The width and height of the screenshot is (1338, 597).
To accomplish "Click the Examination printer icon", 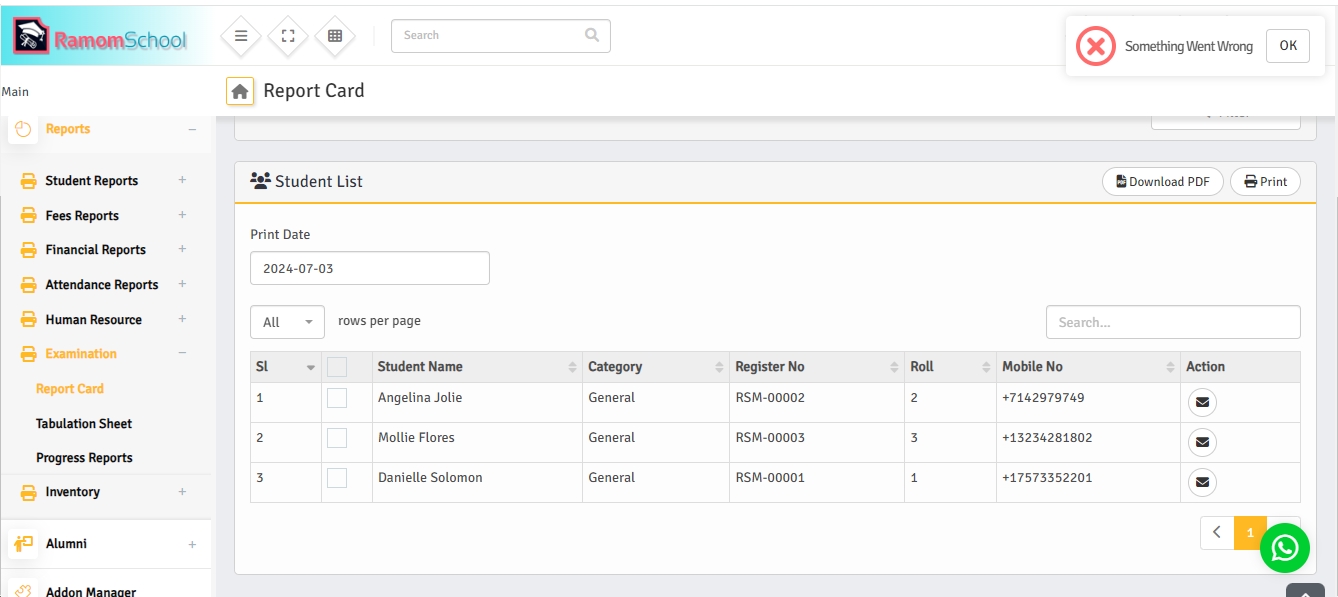I will tap(29, 354).
